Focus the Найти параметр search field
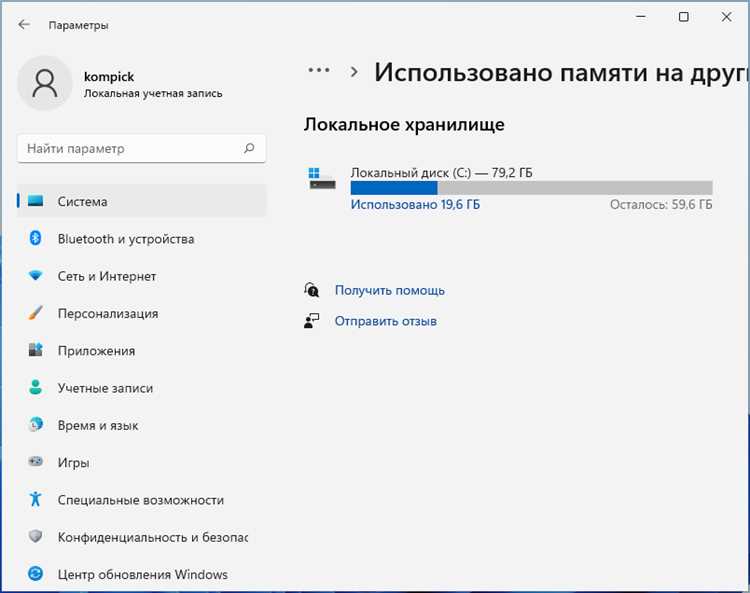Screen dimensions: 750x593 point(141,148)
